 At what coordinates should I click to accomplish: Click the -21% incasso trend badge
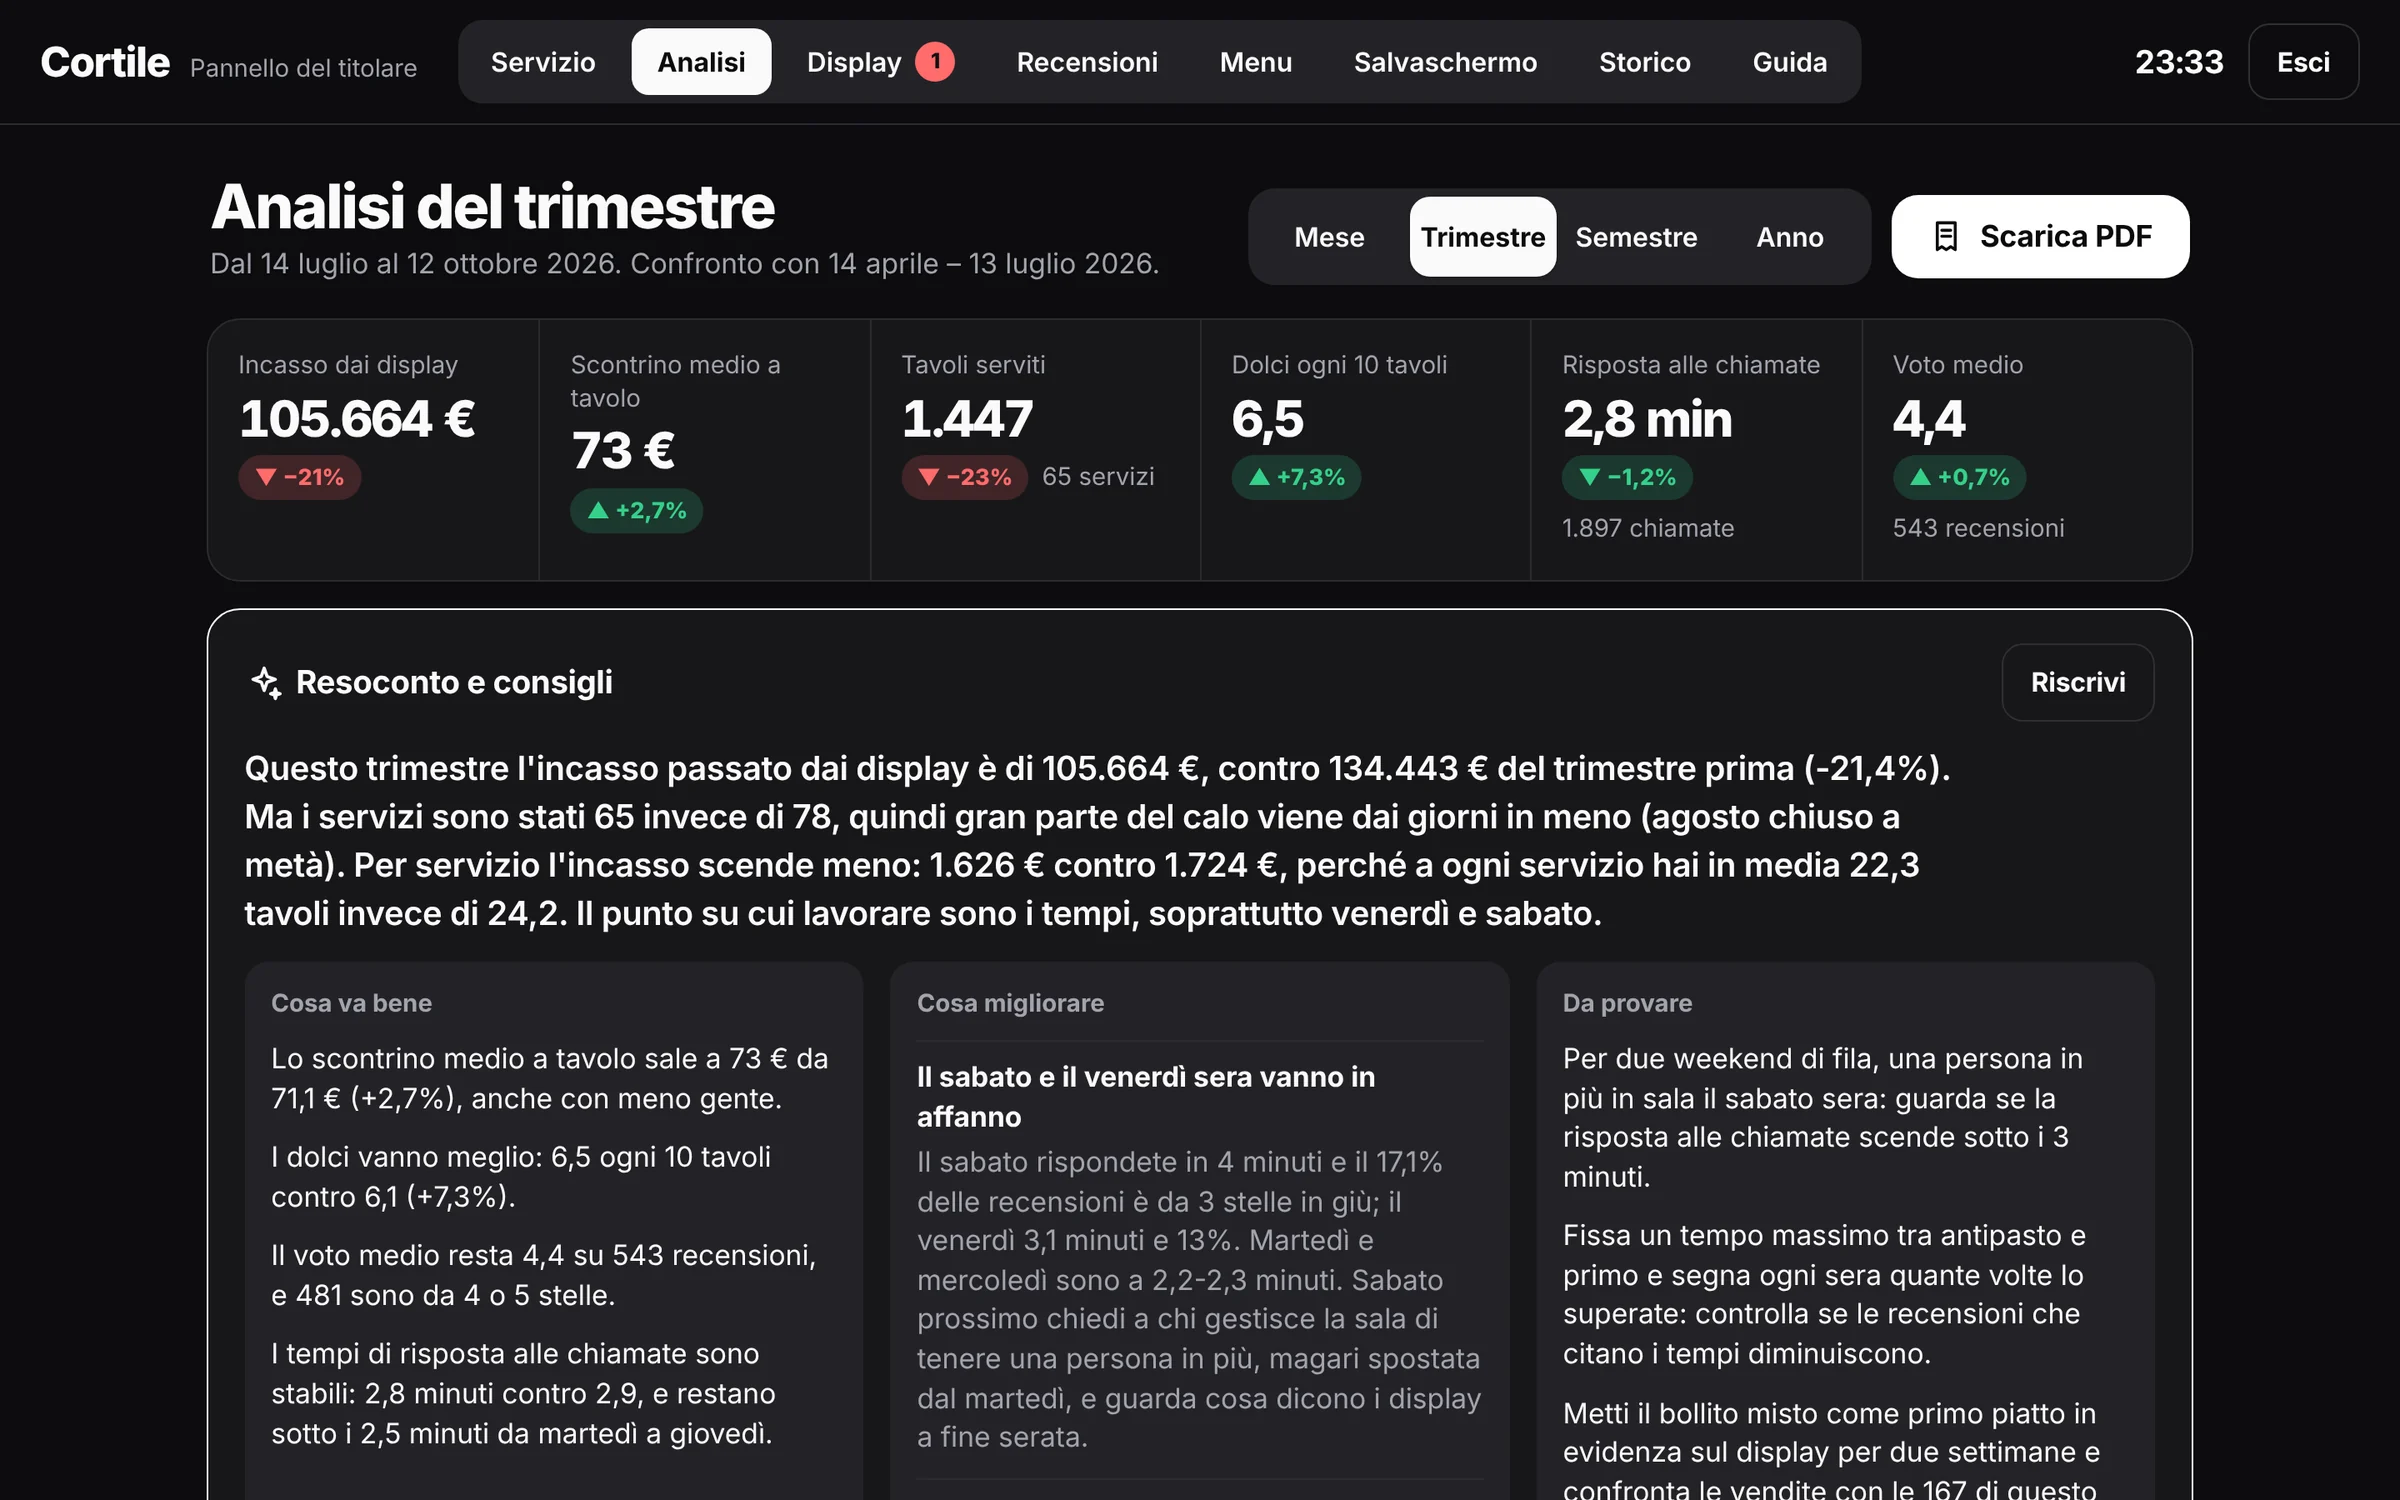click(x=300, y=477)
